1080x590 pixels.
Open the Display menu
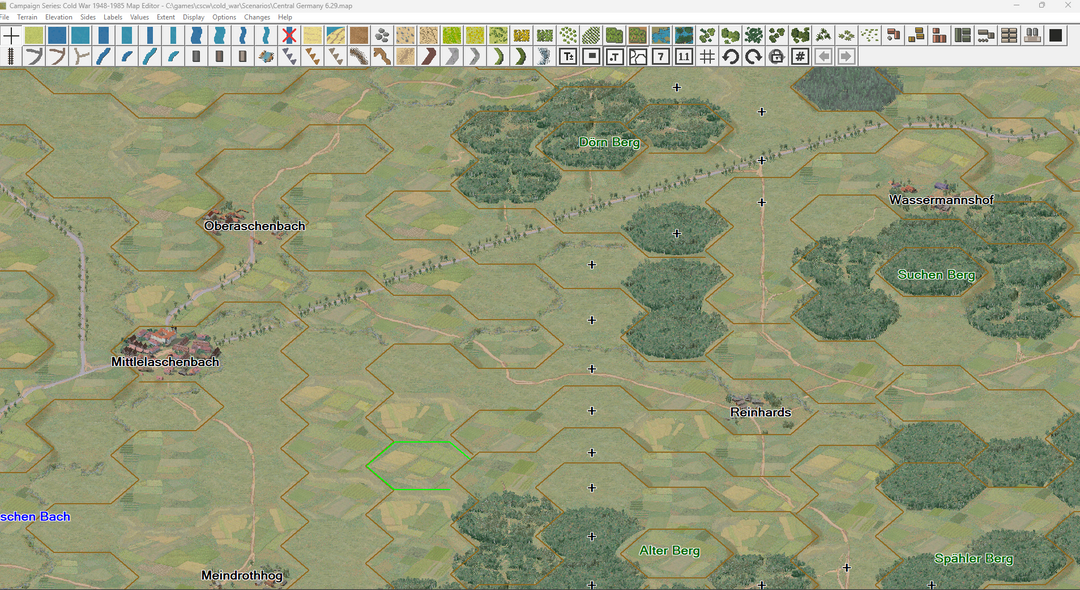tap(194, 17)
